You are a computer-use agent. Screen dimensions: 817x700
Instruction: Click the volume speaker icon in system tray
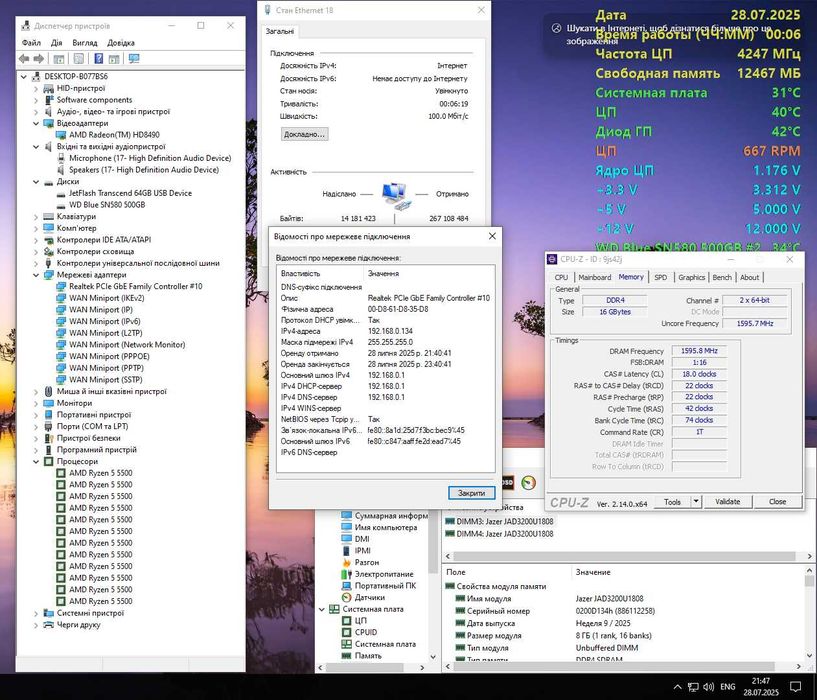click(x=707, y=687)
